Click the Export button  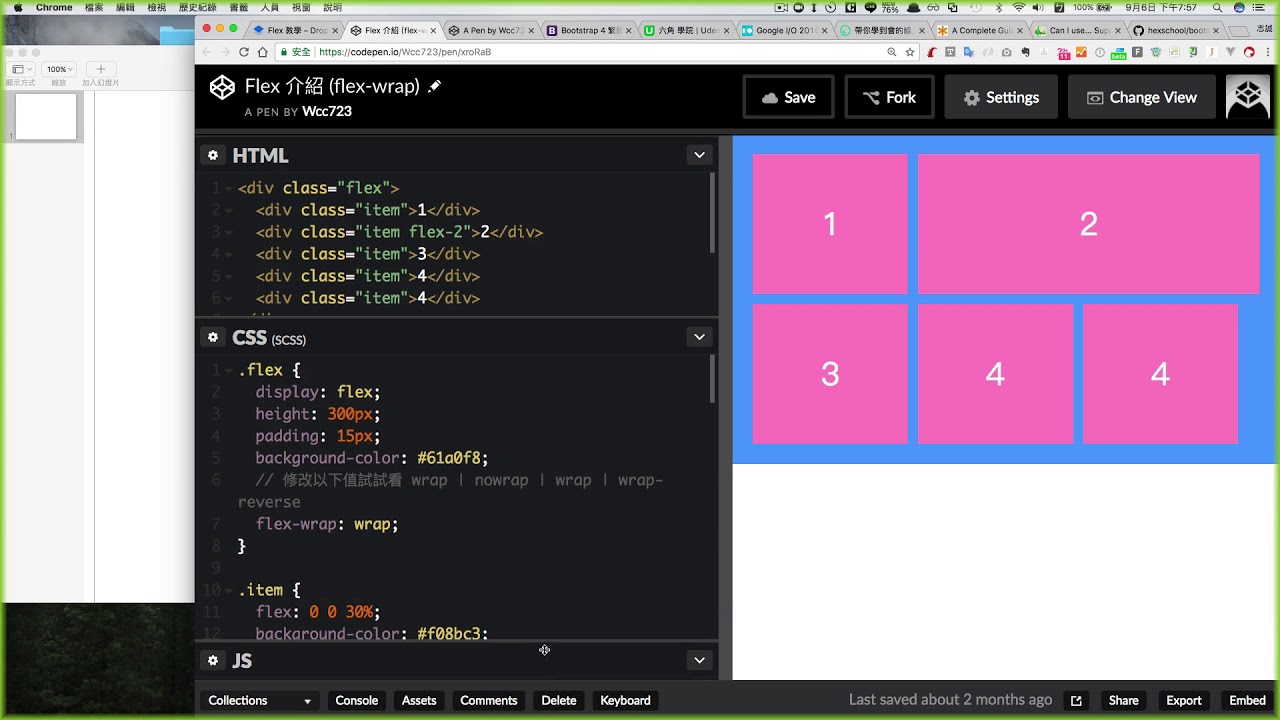click(1184, 701)
